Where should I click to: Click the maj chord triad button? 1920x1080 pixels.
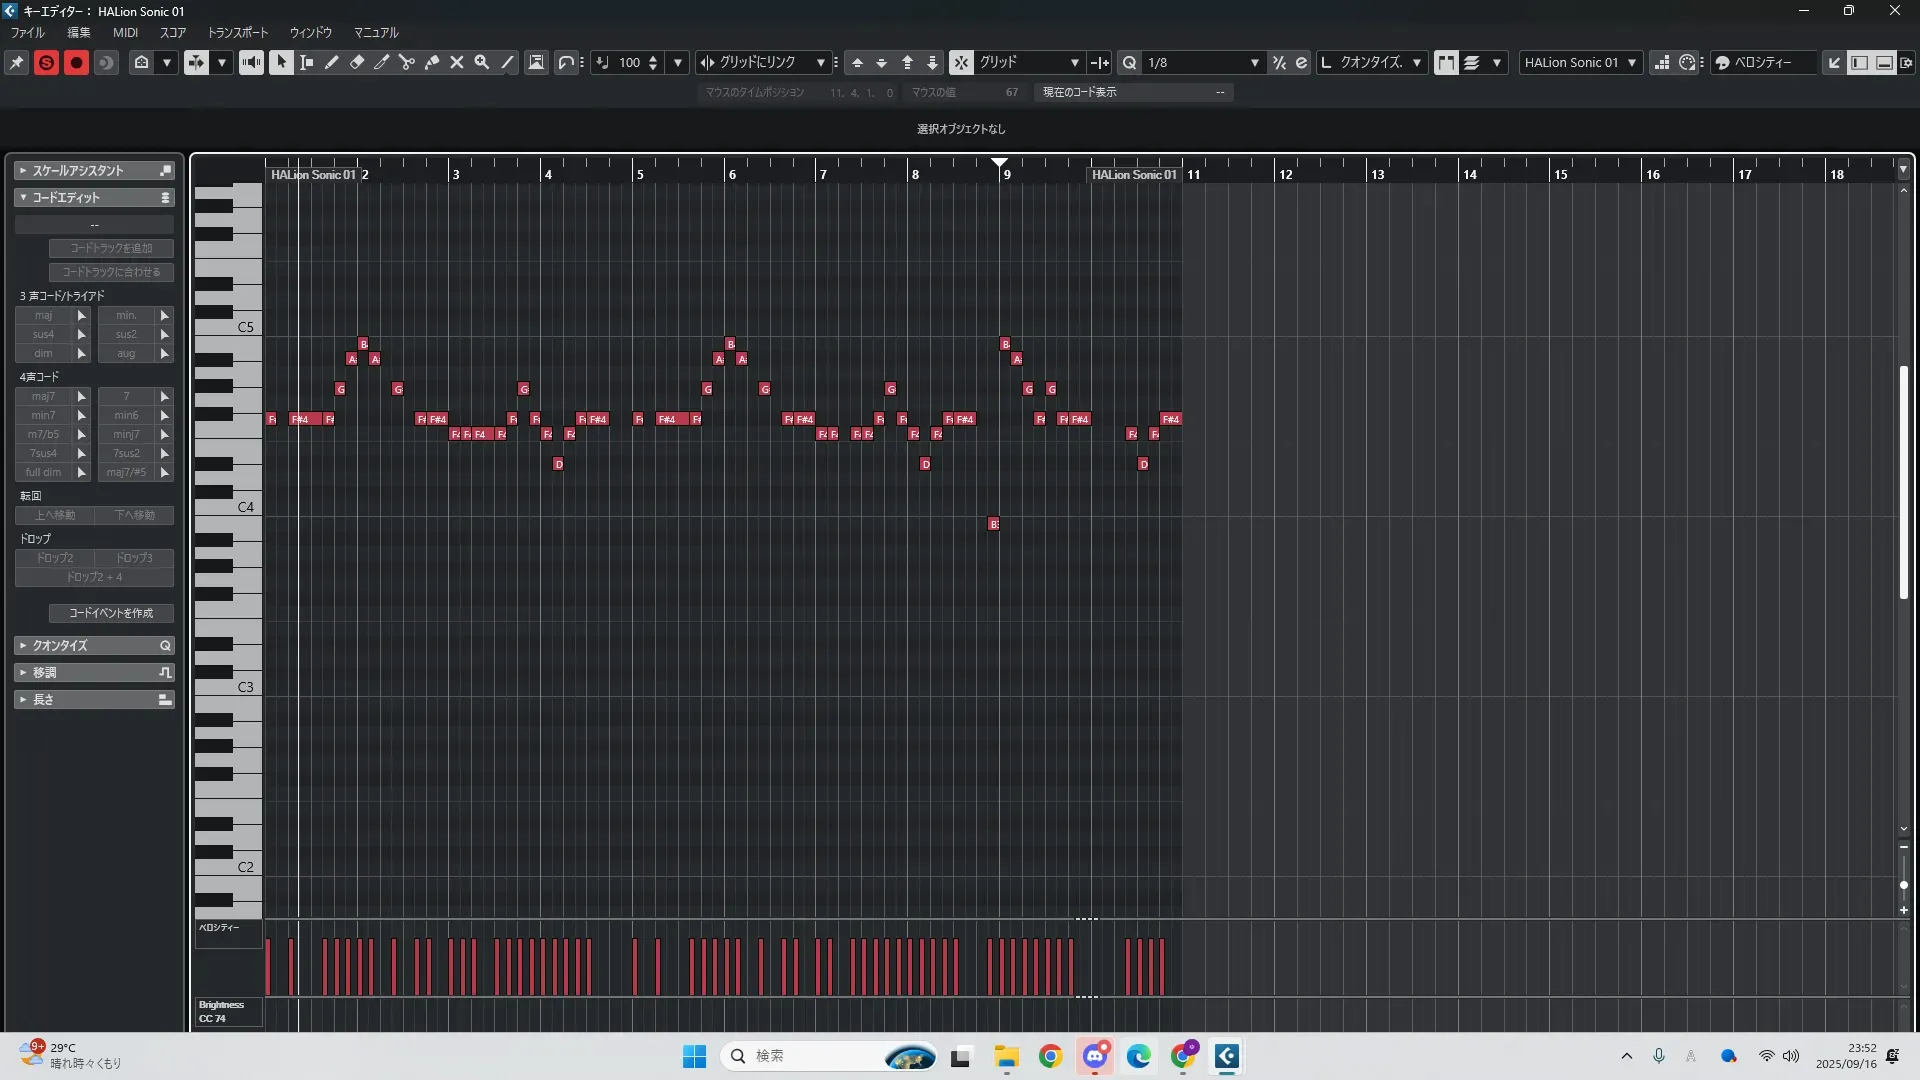[44, 315]
